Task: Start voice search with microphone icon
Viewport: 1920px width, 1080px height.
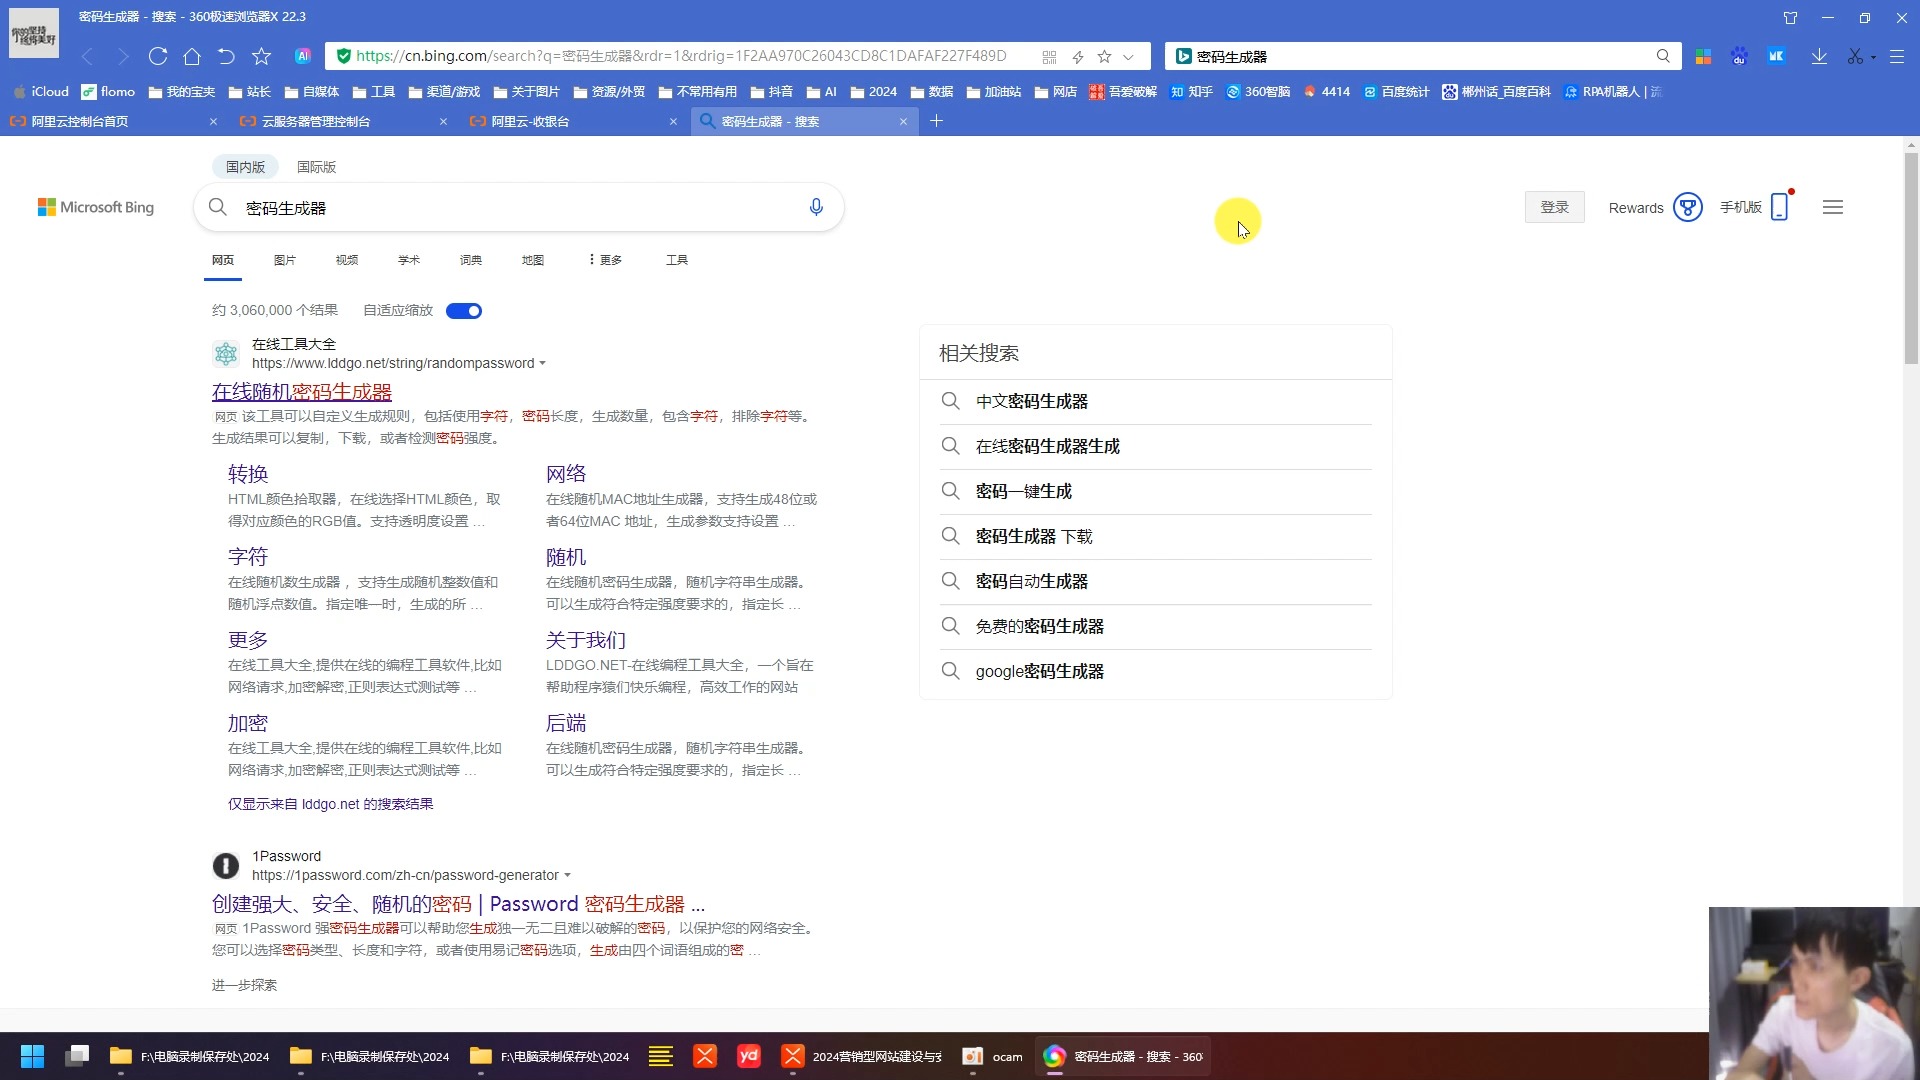Action: point(816,207)
